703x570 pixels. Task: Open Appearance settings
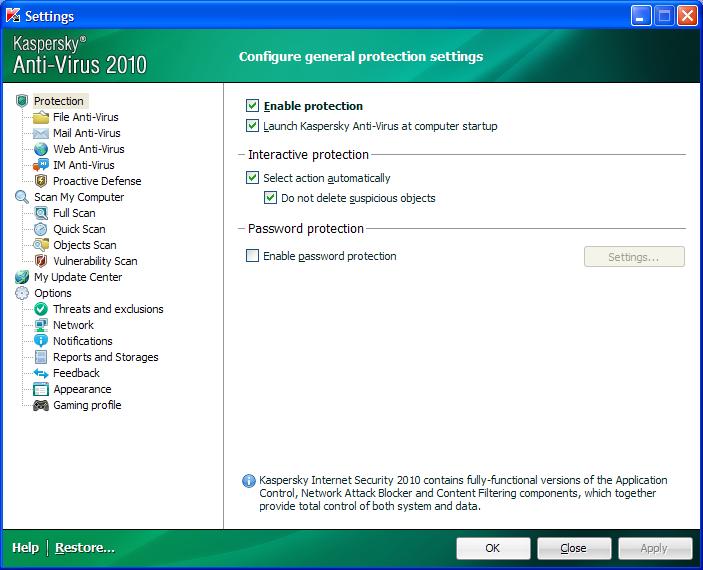click(x=82, y=389)
